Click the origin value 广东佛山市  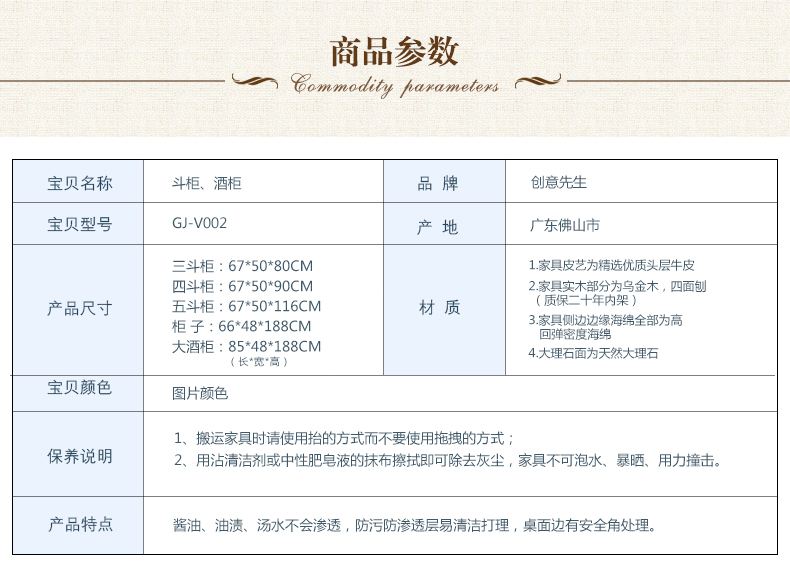point(565,225)
